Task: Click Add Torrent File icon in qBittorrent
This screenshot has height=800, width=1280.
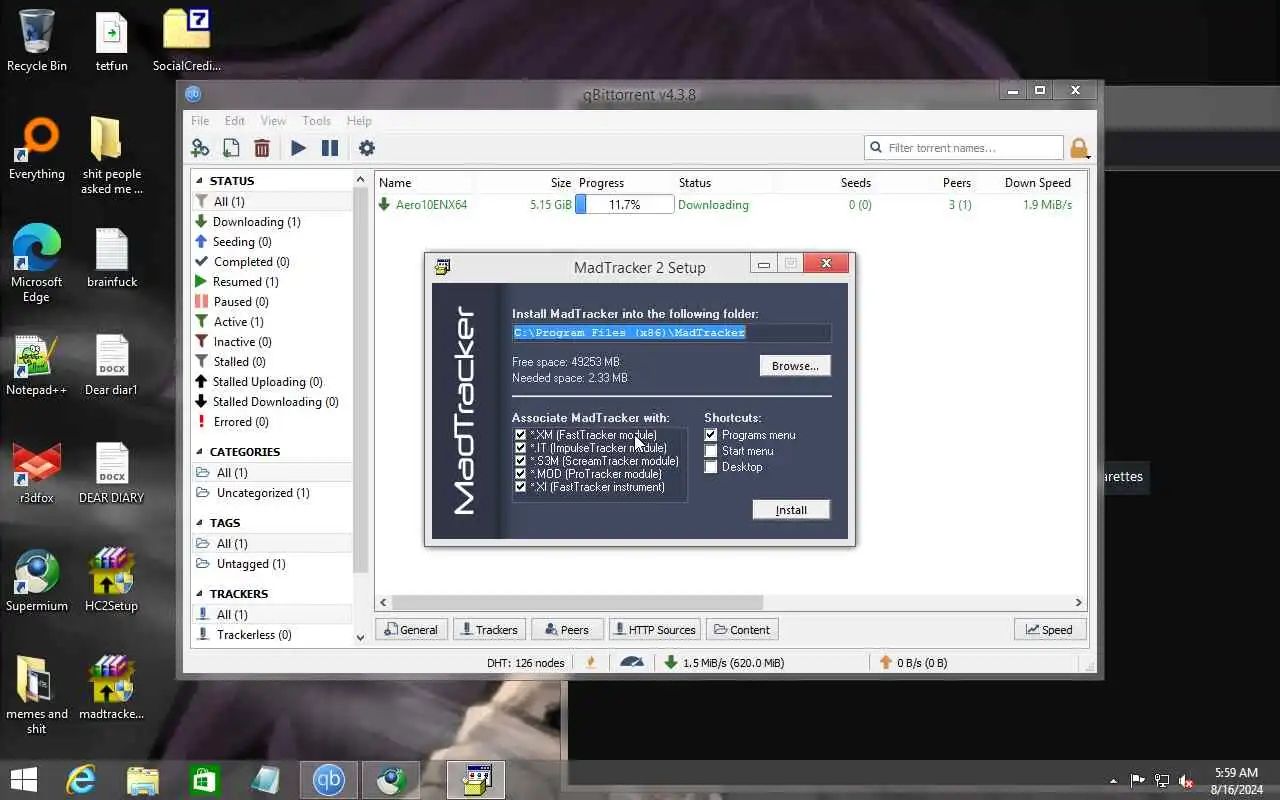Action: 231,148
